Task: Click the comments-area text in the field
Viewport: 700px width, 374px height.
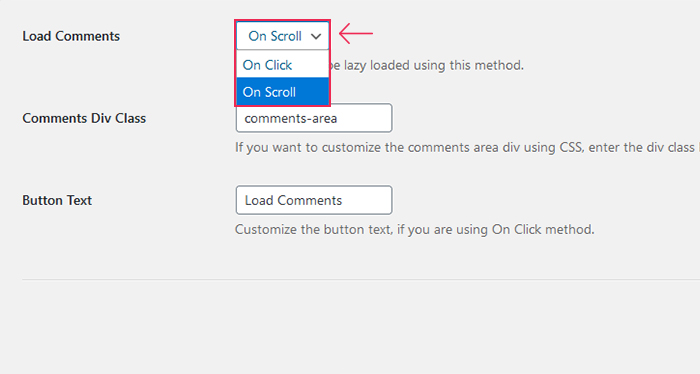Action: 291,119
